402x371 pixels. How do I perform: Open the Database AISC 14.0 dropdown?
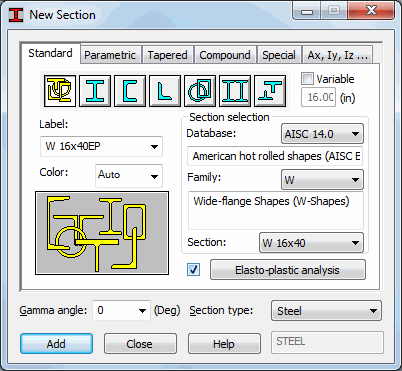click(322, 134)
